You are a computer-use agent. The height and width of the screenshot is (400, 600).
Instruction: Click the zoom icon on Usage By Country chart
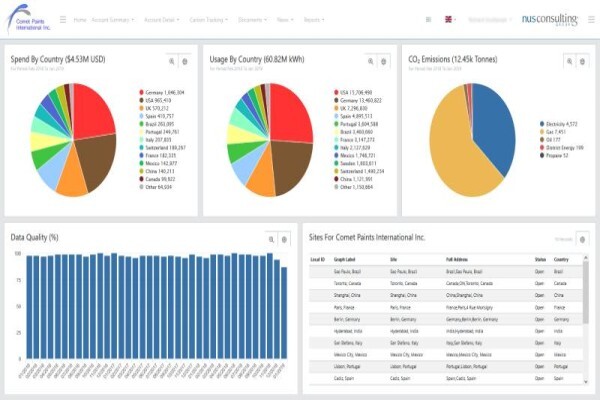(370, 61)
